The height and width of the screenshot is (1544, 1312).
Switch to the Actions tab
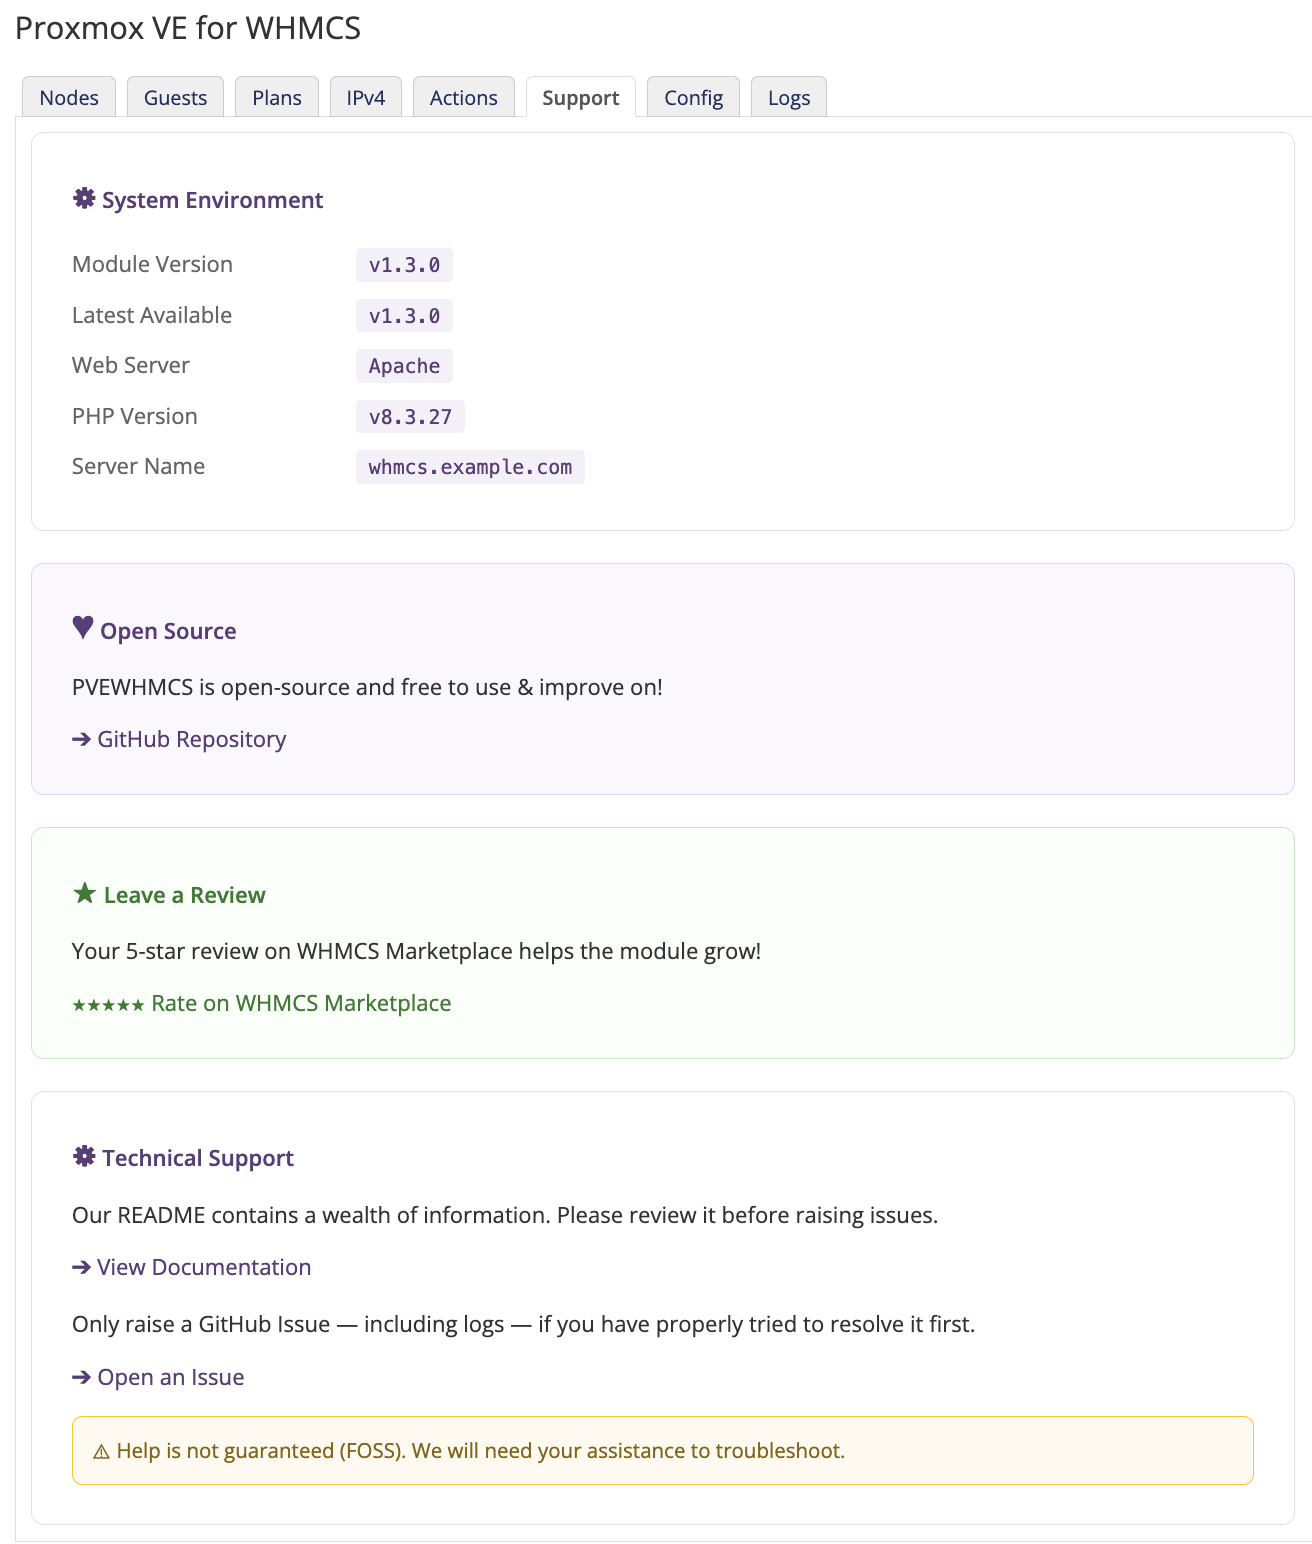[463, 97]
